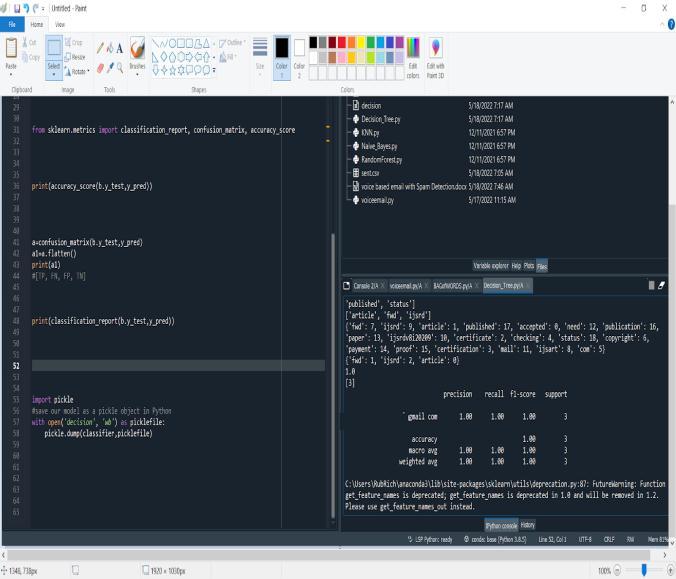Select the Five-point star shape

[x=172, y=70]
